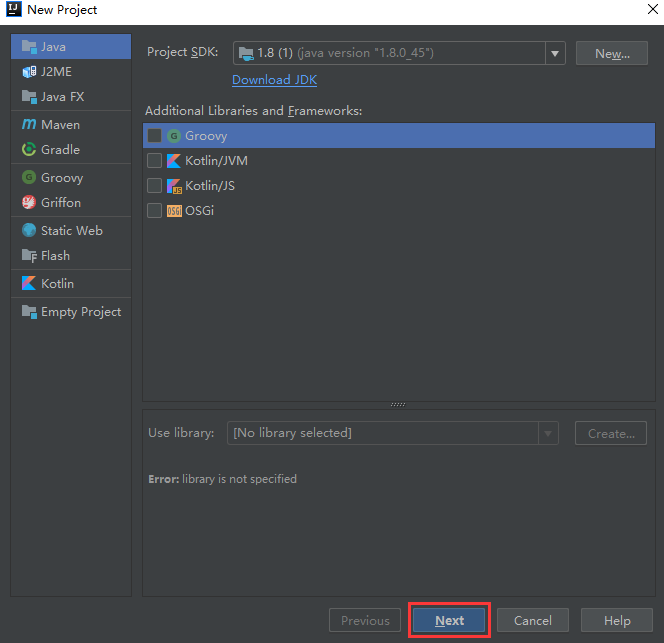Select the Java folder icon in sidebar
Image resolution: width=664 pixels, height=643 pixels.
[29, 47]
